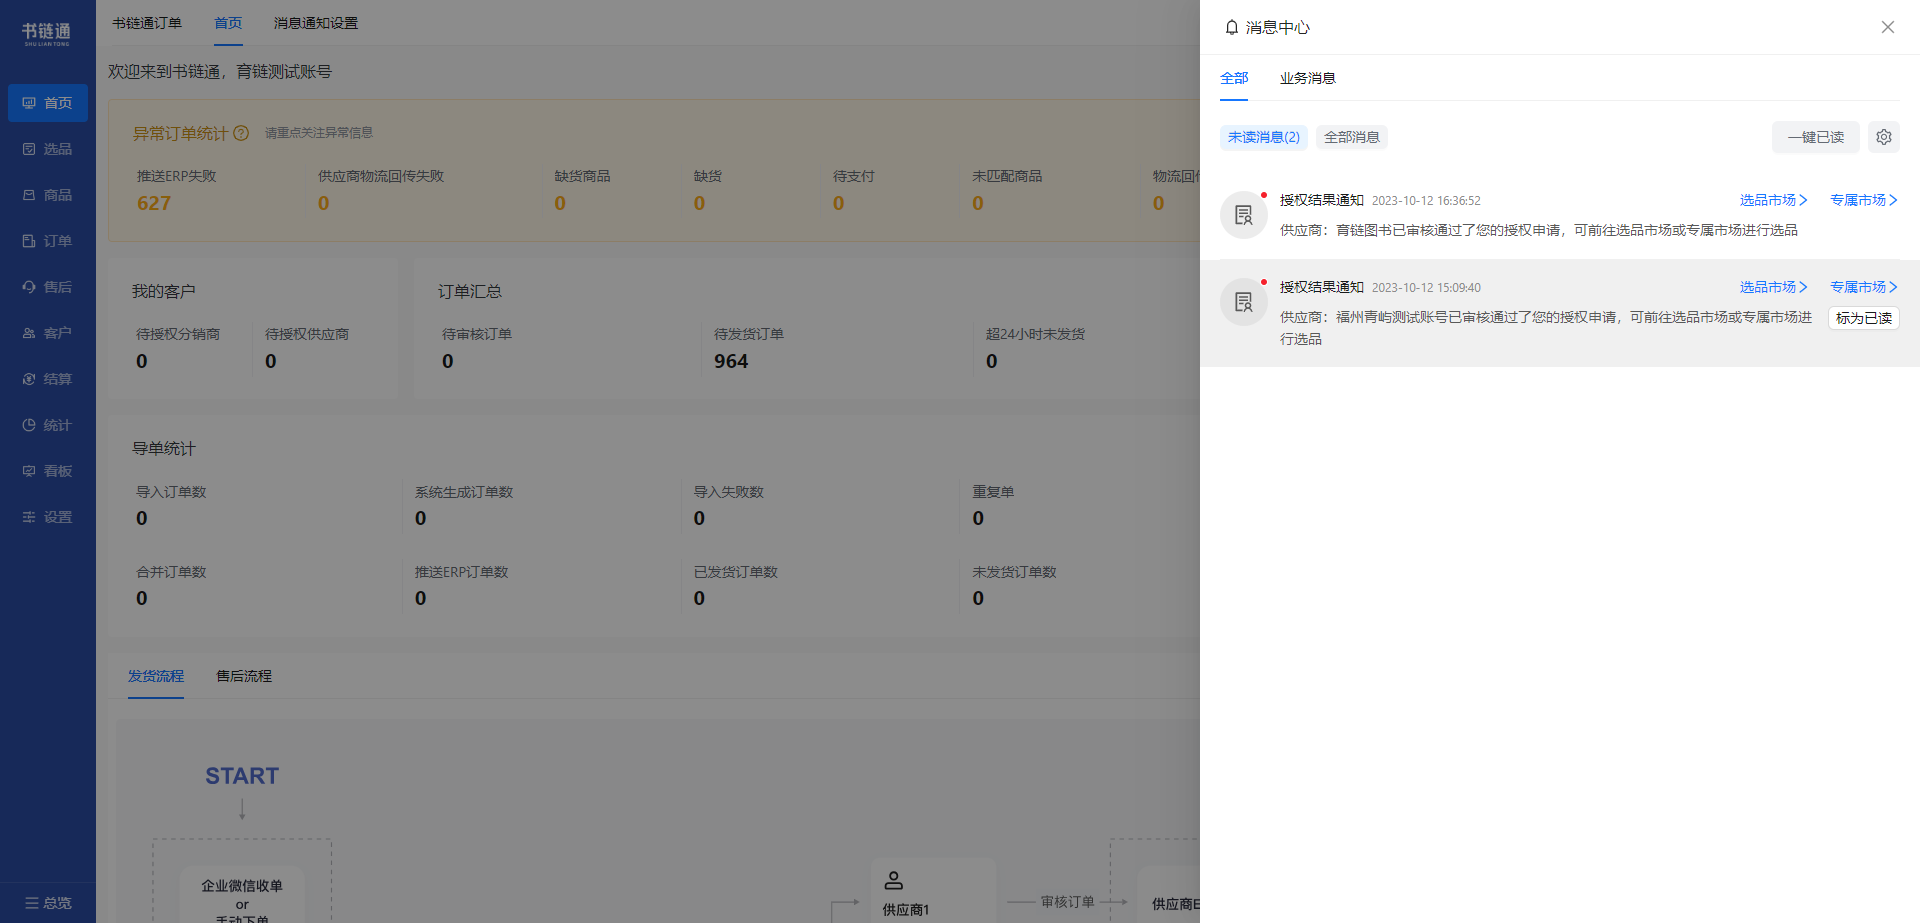The height and width of the screenshot is (923, 1920).
Task: Open the 商品 sidebar item
Action: [x=48, y=195]
